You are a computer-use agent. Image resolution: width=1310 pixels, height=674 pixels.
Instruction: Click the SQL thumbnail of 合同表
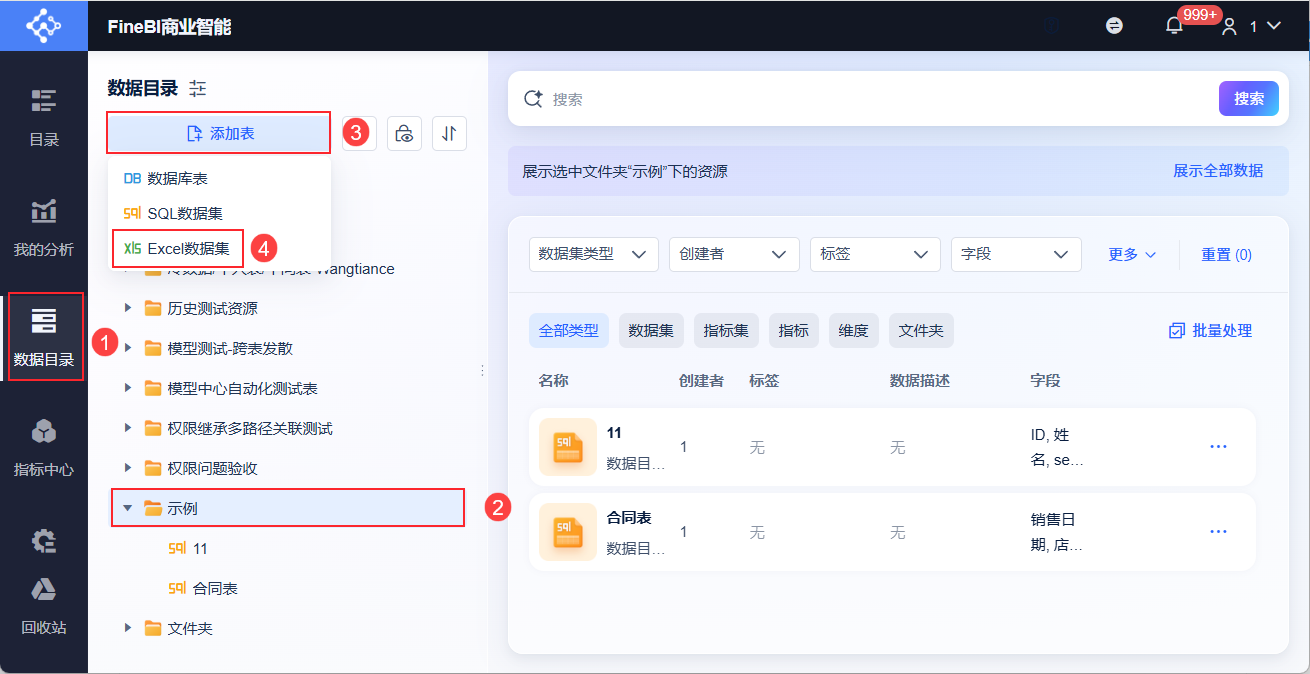coord(568,532)
